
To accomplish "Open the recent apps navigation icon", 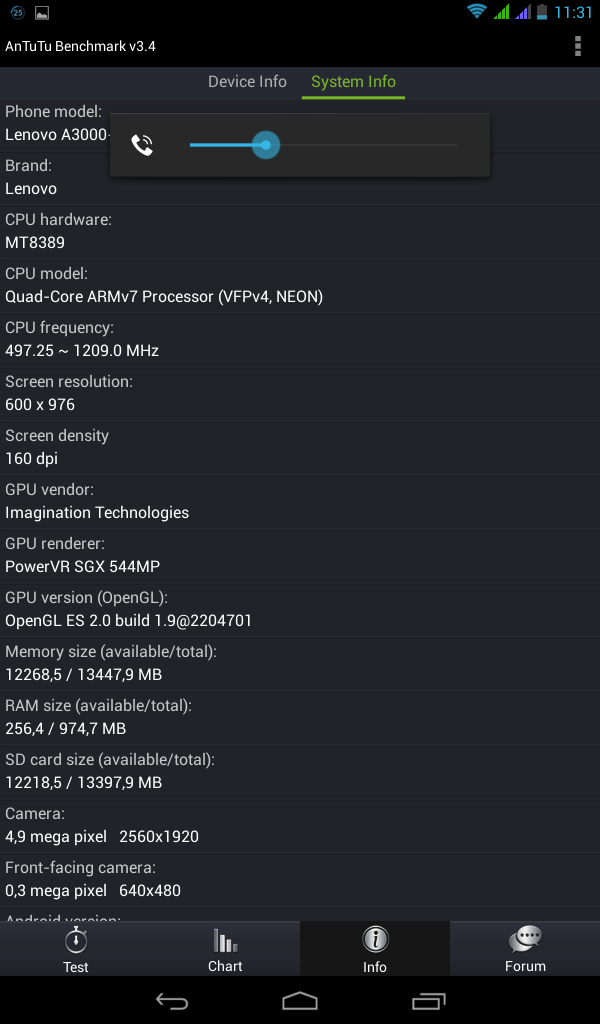I will click(x=429, y=1001).
